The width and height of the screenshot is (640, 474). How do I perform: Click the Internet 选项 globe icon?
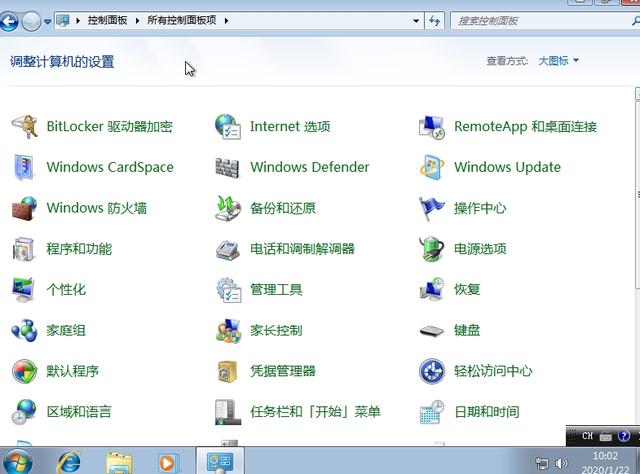[x=228, y=127]
